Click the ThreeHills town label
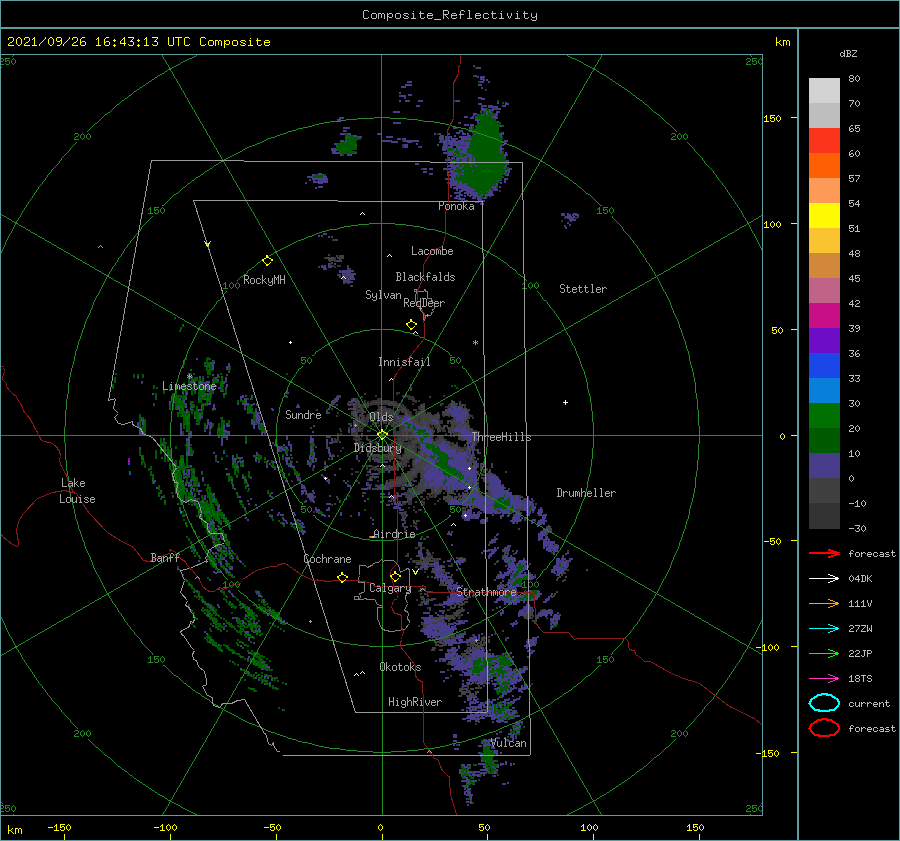This screenshot has width=900, height=841. tap(501, 437)
